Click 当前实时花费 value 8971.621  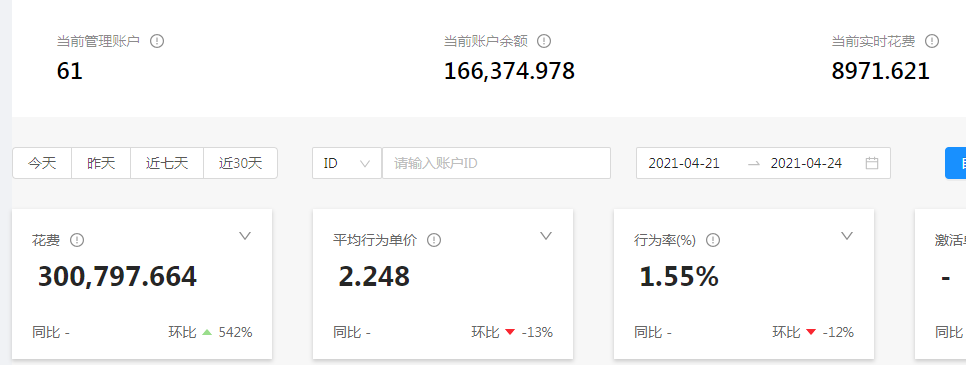(x=880, y=72)
